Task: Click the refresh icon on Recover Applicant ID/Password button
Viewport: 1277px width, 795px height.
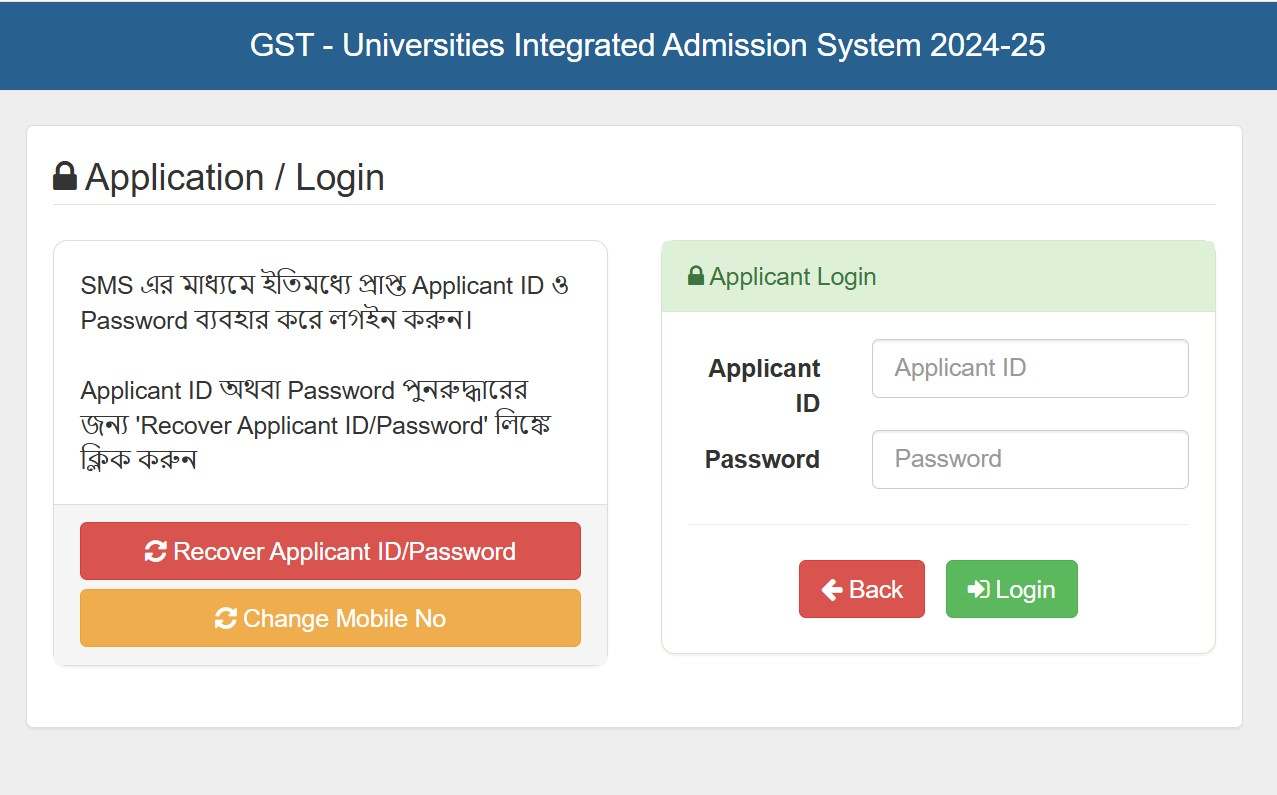Action: pos(157,551)
